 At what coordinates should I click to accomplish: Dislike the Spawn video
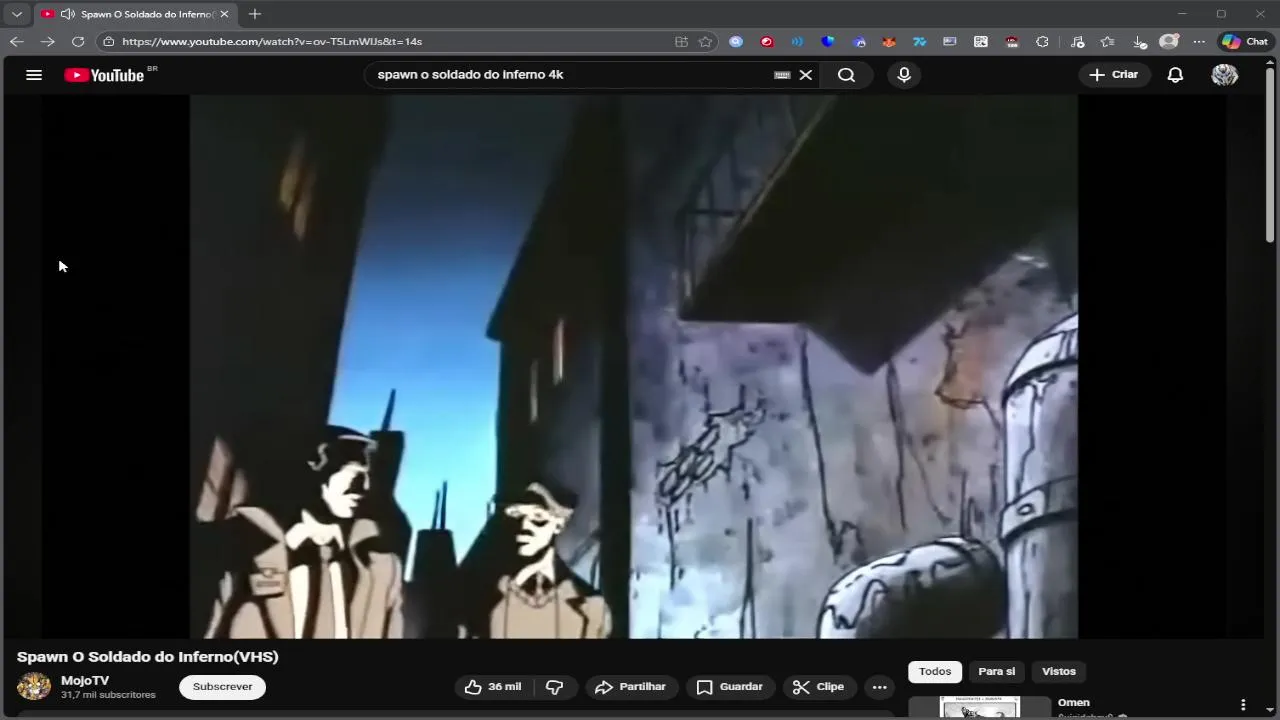tap(555, 687)
